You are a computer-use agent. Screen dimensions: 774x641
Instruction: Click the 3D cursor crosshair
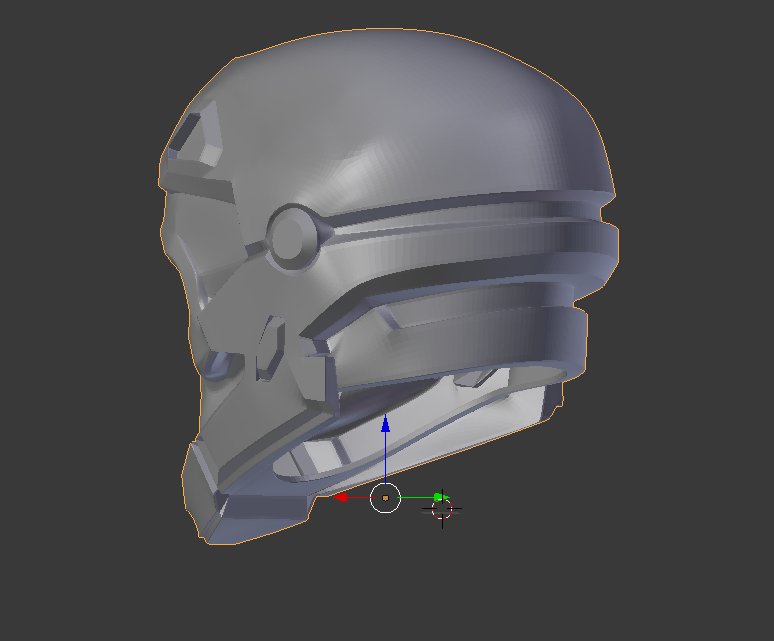[x=442, y=509]
